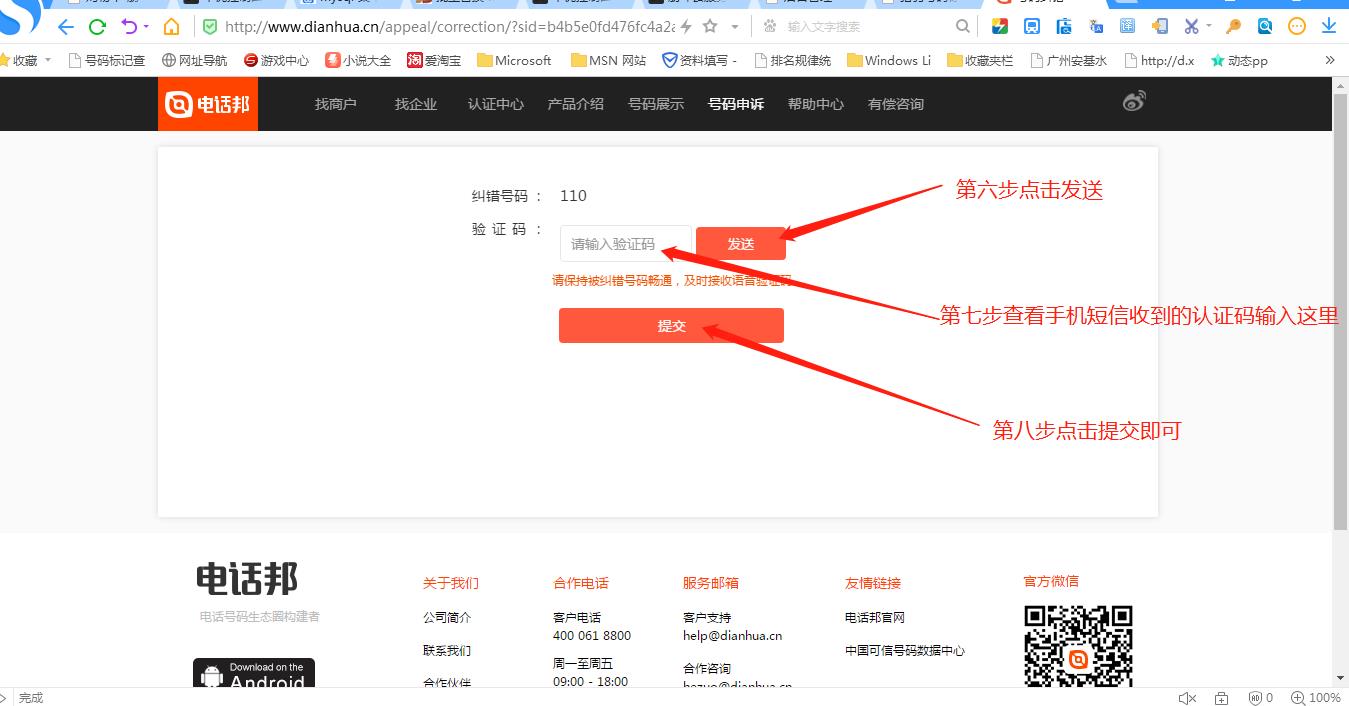Screen dimensions: 1349x706
Task: Open the 帮助中心 navigation item
Action: tap(815, 104)
